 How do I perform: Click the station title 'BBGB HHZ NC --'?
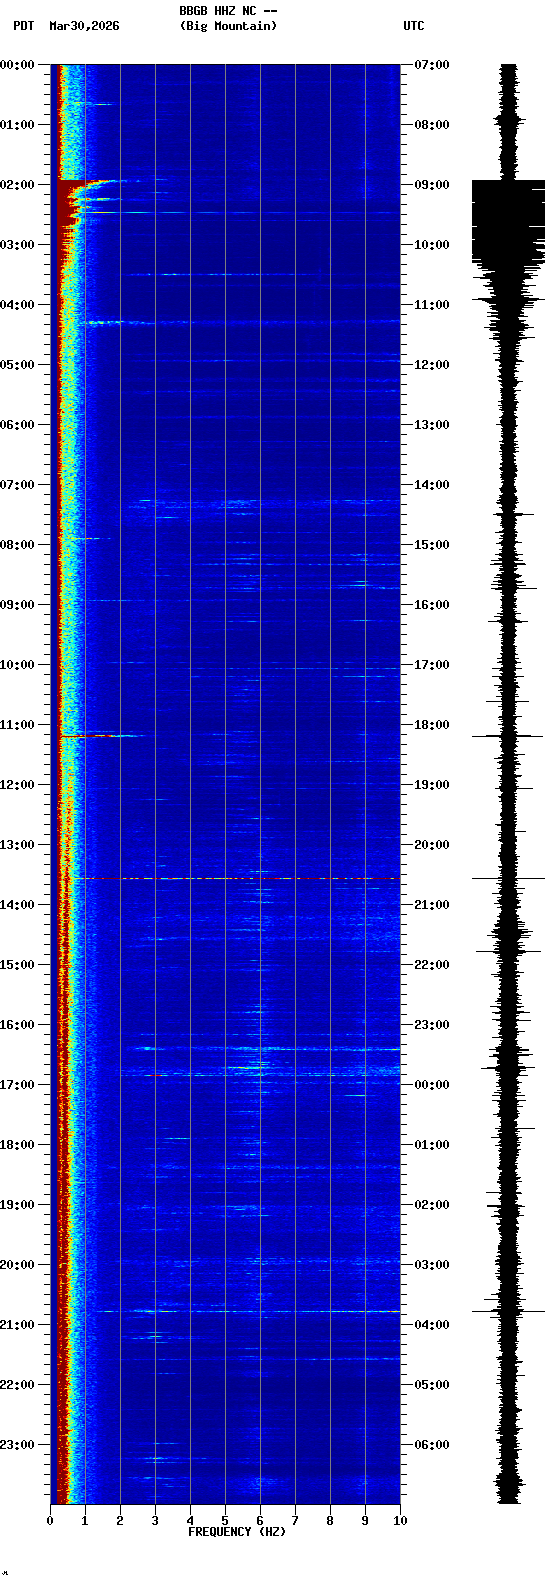tap(228, 11)
